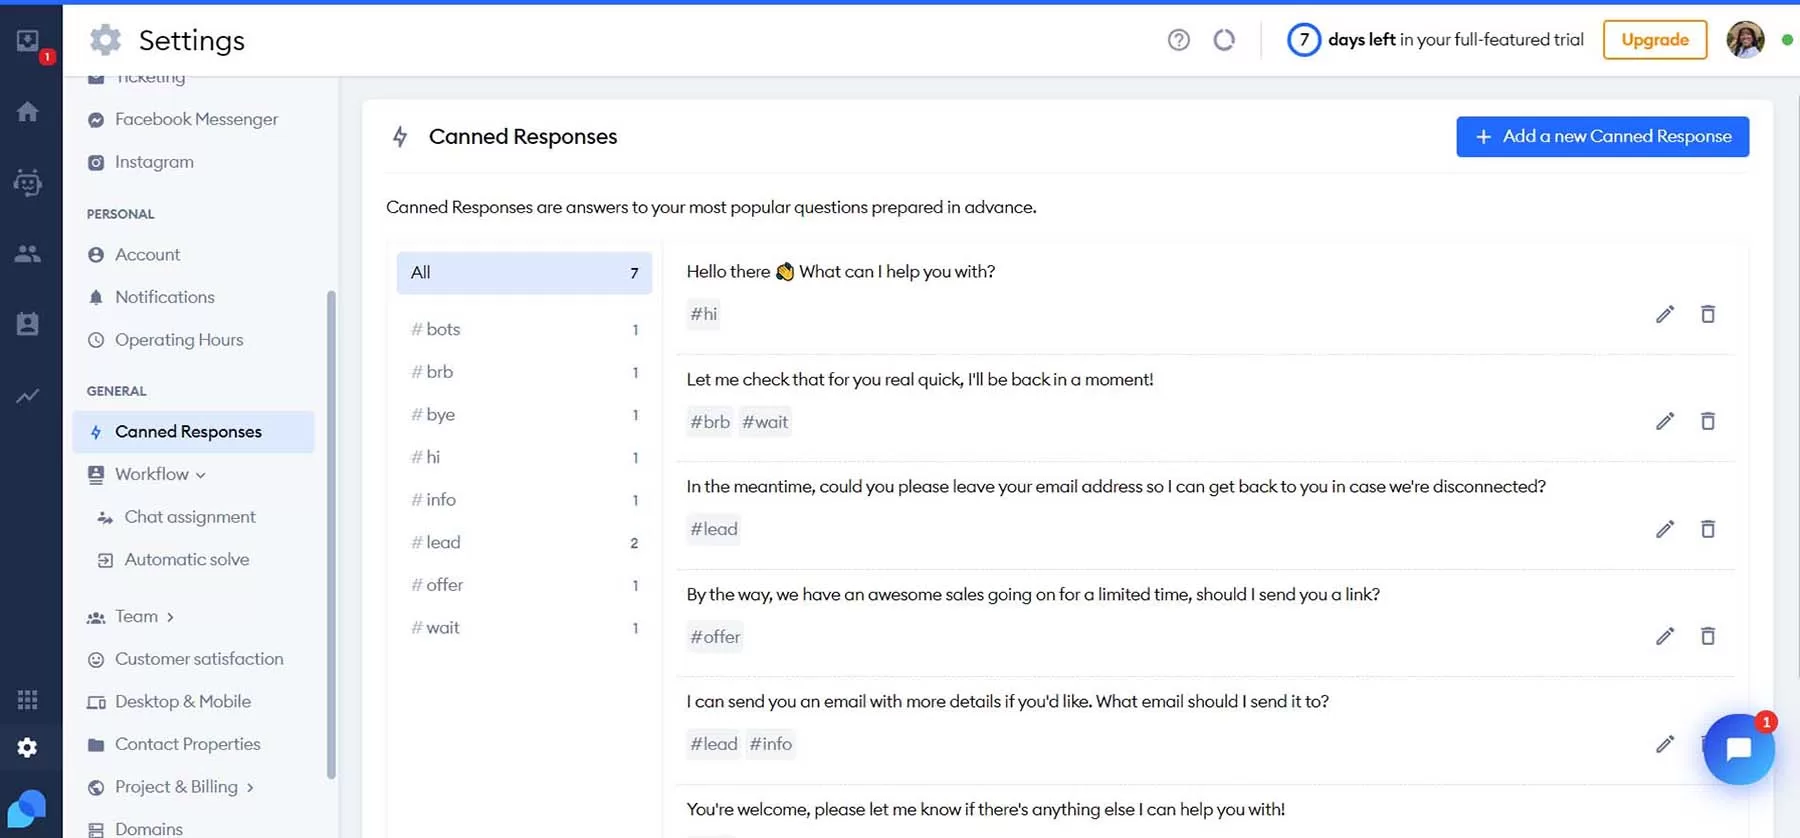Open the inbox icon with notification badge
This screenshot has height=838, width=1800.
point(28,42)
